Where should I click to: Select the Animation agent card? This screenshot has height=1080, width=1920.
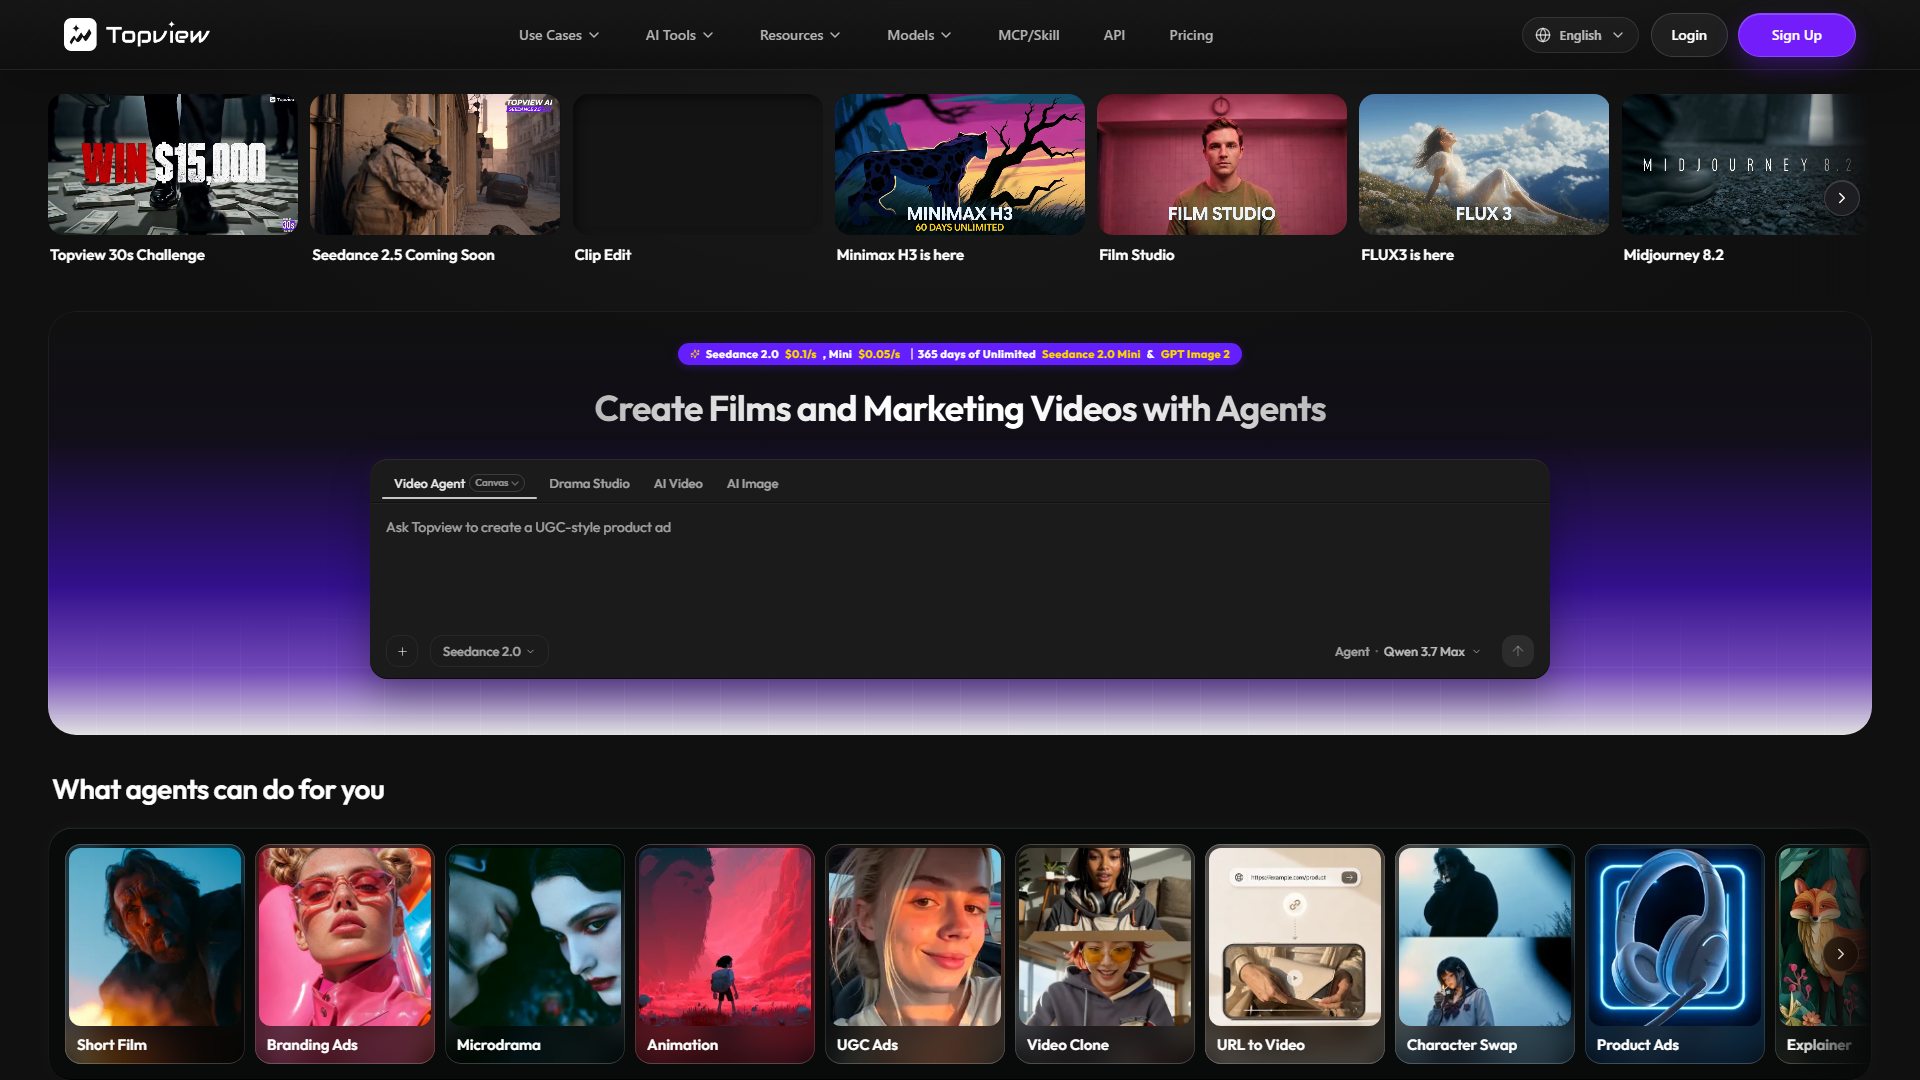pos(725,954)
